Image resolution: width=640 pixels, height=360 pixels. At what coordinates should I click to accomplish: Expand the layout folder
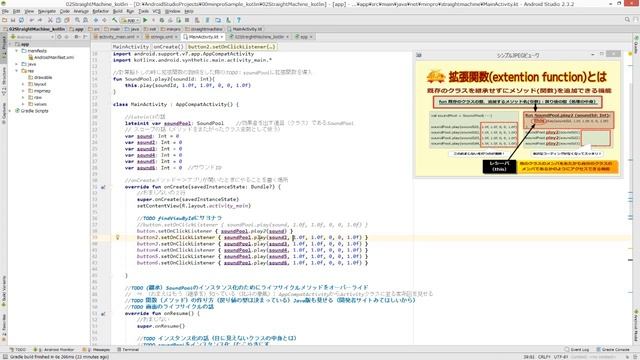[x=23, y=84]
